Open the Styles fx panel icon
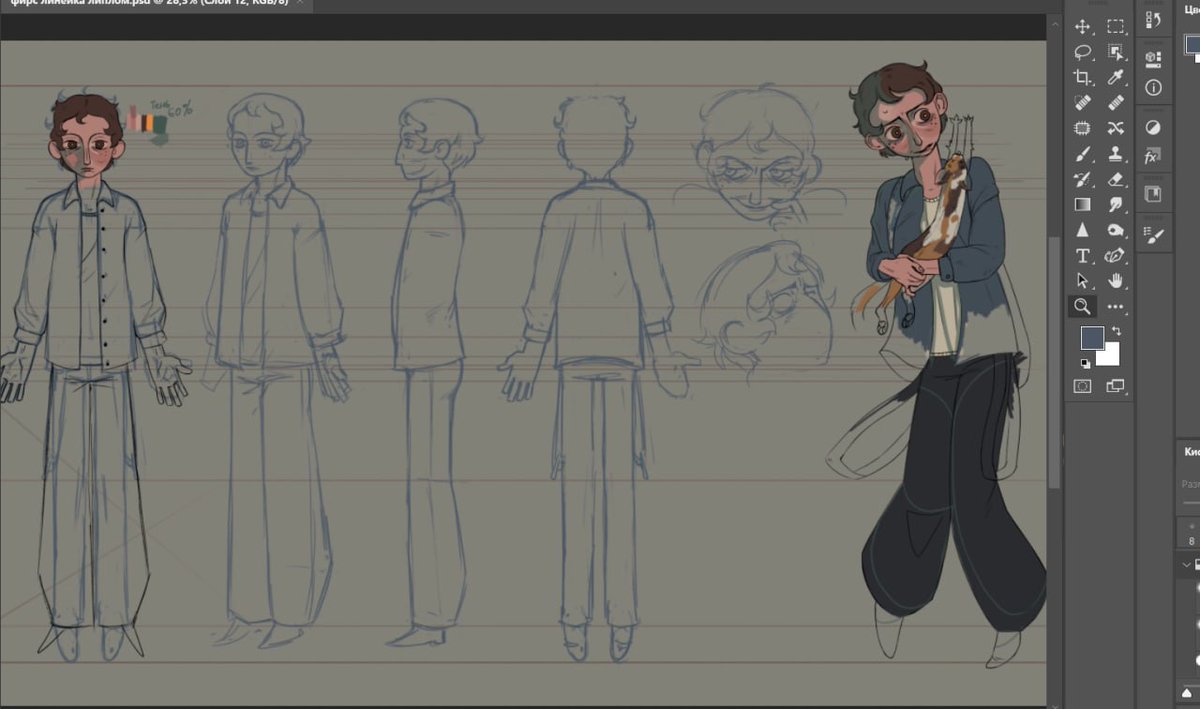The width and height of the screenshot is (1200, 709). point(1153,156)
